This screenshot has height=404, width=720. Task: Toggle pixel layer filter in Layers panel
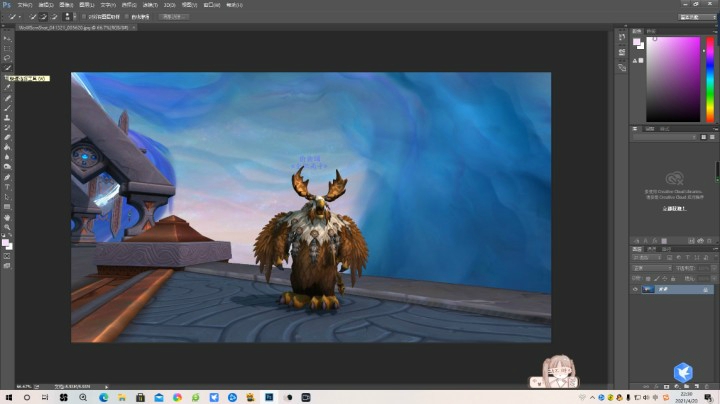point(669,258)
